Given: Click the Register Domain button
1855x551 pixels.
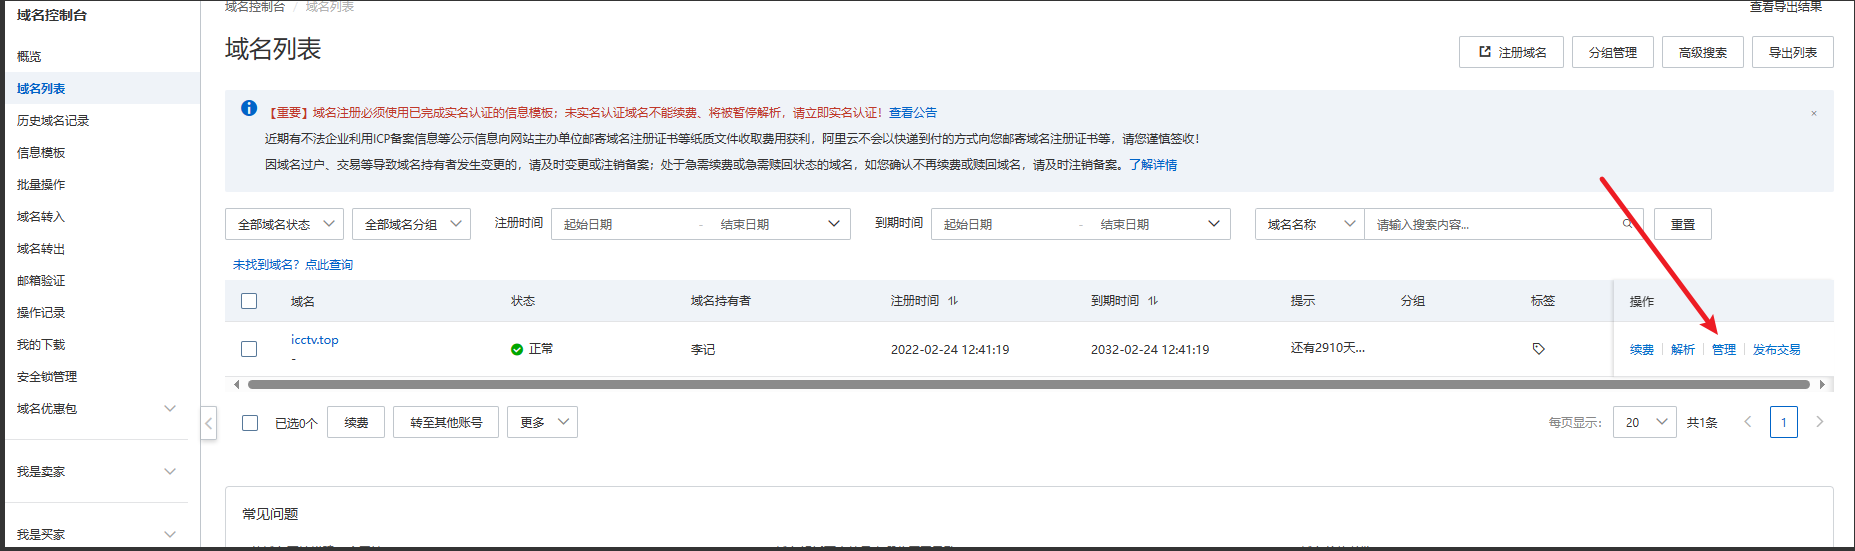Looking at the screenshot, I should (x=1511, y=52).
